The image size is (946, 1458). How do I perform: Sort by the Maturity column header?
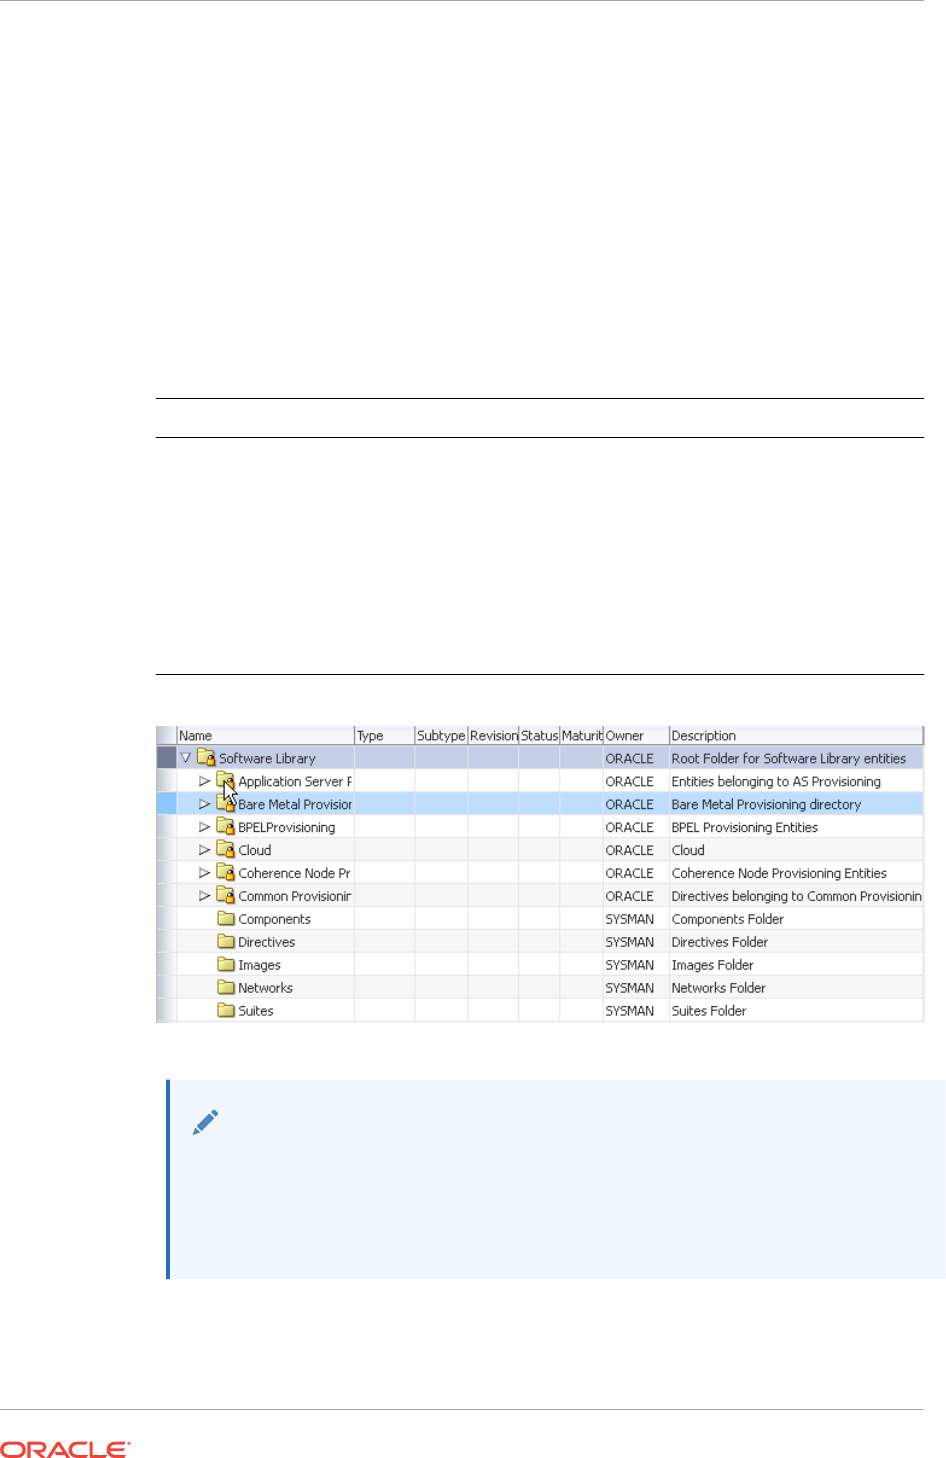click(581, 736)
